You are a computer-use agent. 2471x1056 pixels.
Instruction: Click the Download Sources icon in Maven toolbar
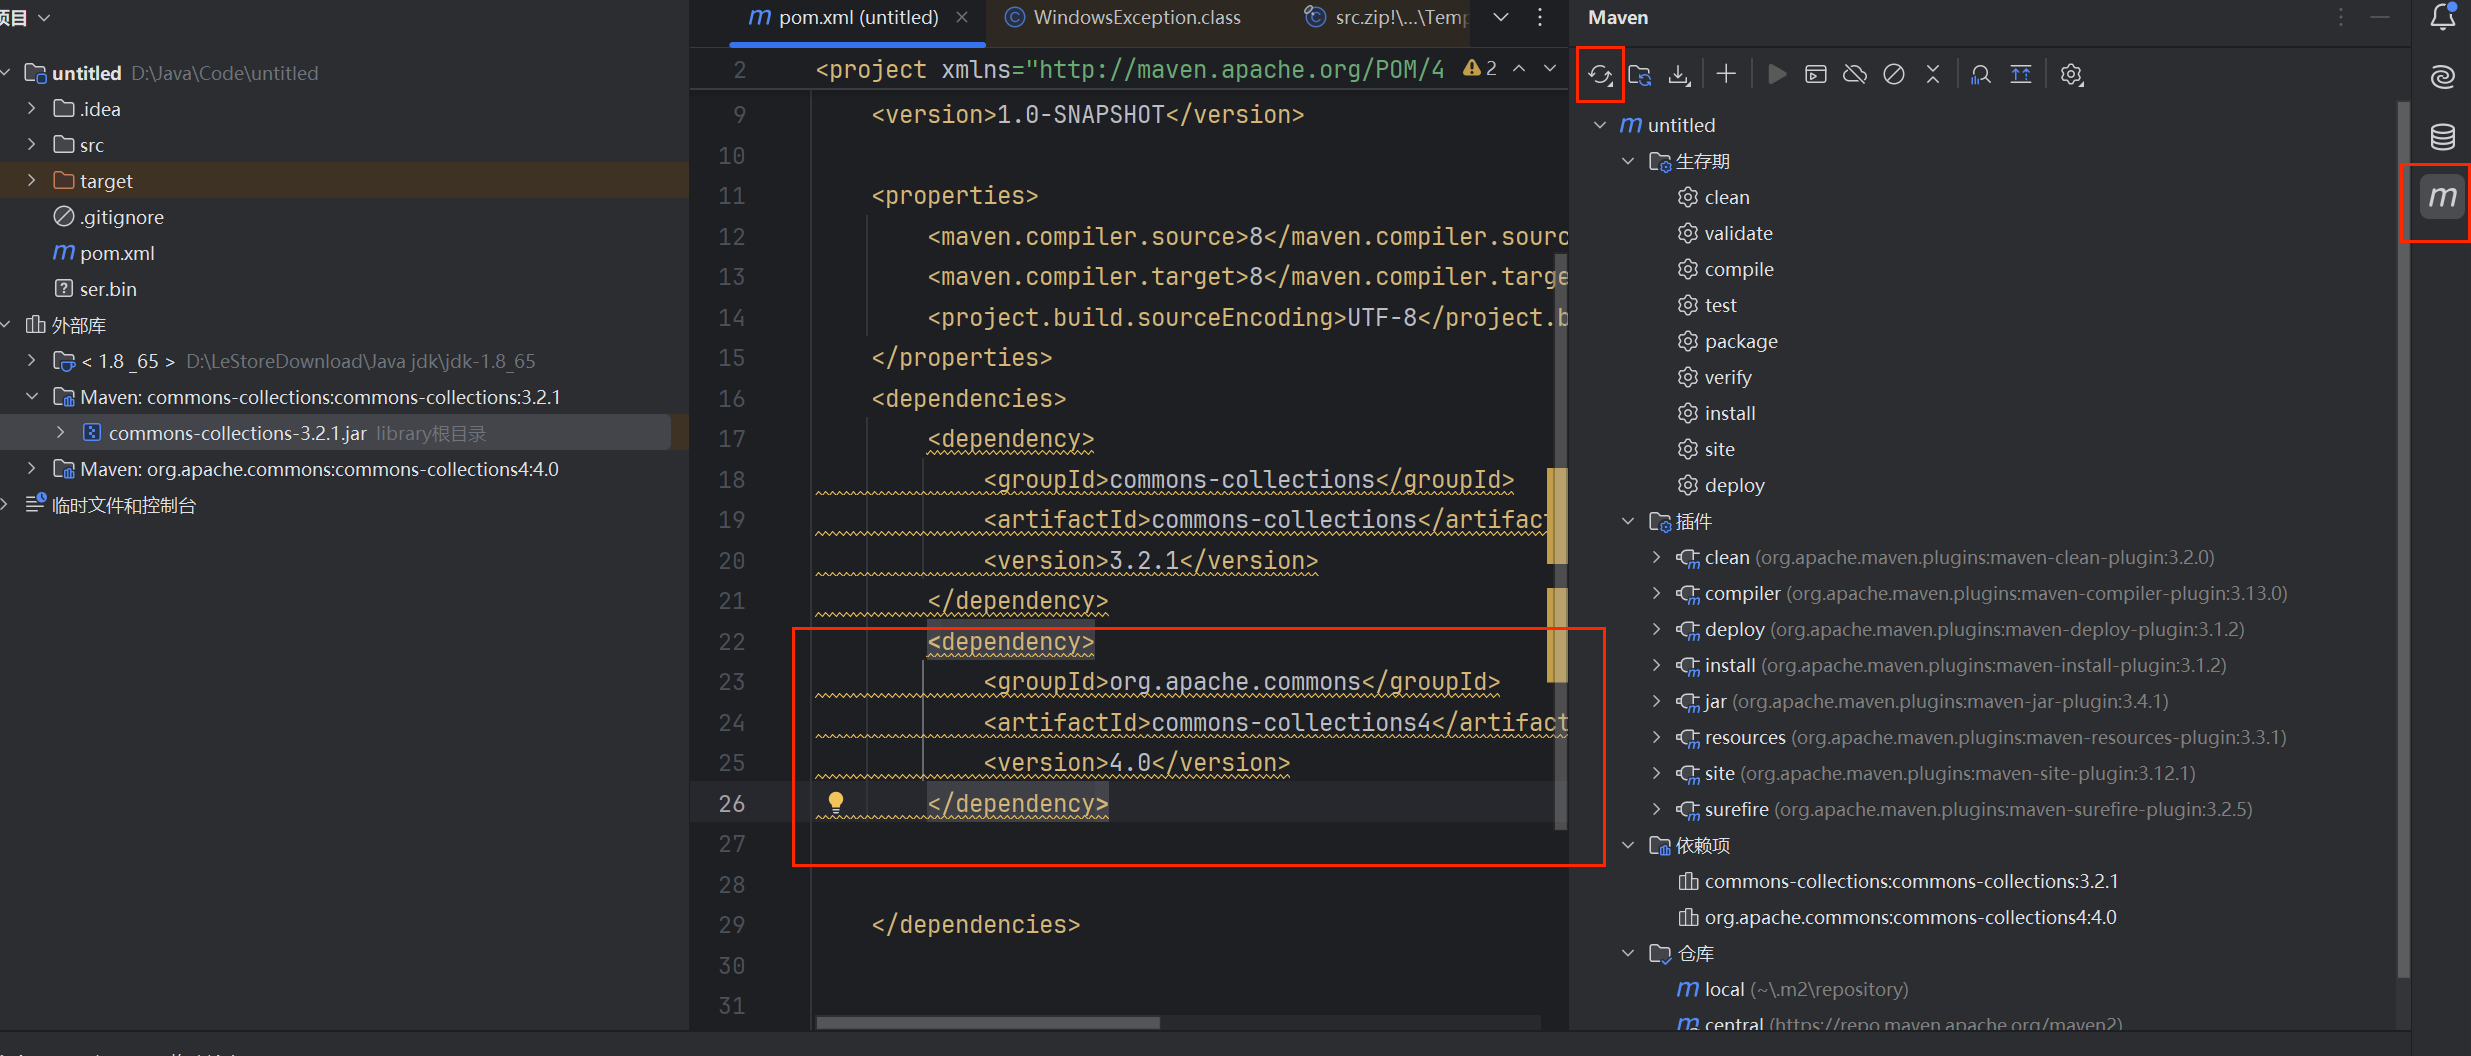point(1679,75)
